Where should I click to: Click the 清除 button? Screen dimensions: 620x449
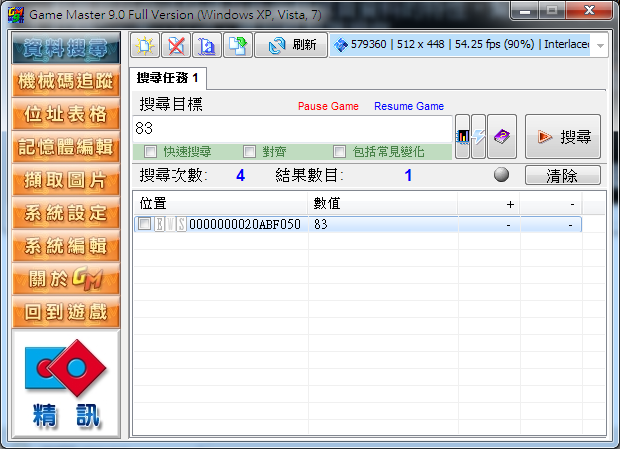pyautogui.click(x=562, y=175)
